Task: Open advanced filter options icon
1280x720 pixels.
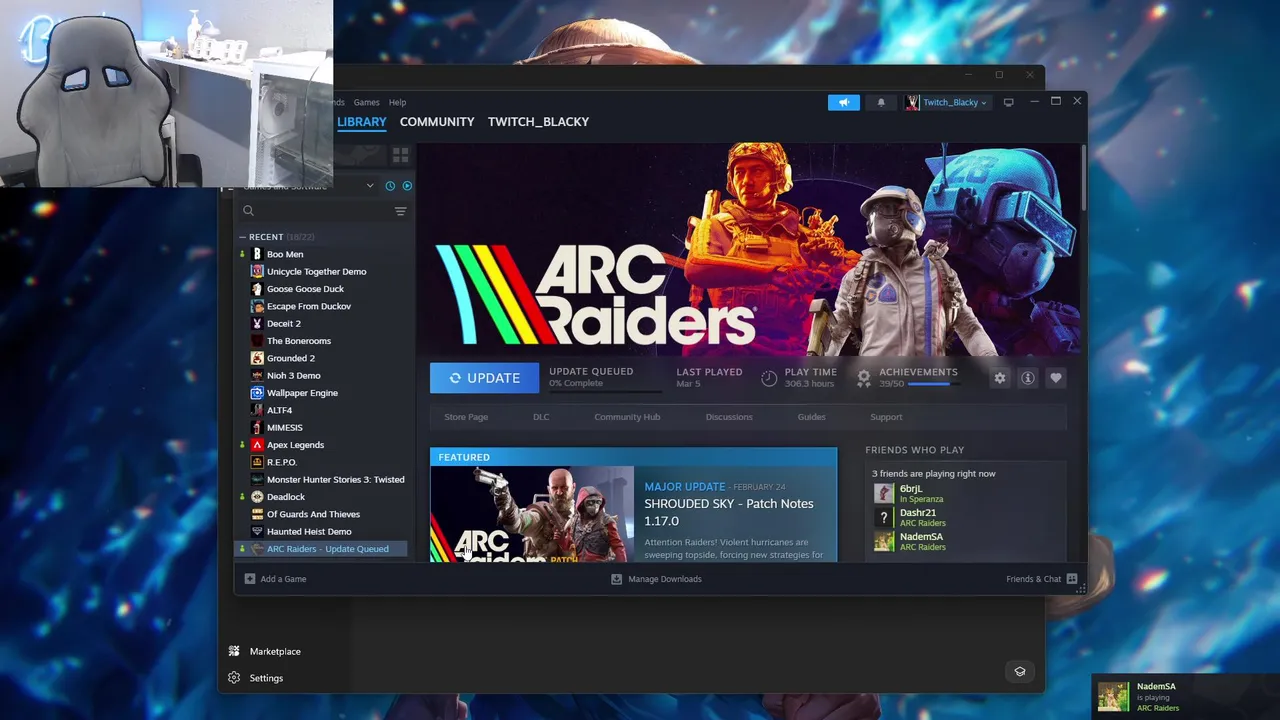Action: (400, 211)
